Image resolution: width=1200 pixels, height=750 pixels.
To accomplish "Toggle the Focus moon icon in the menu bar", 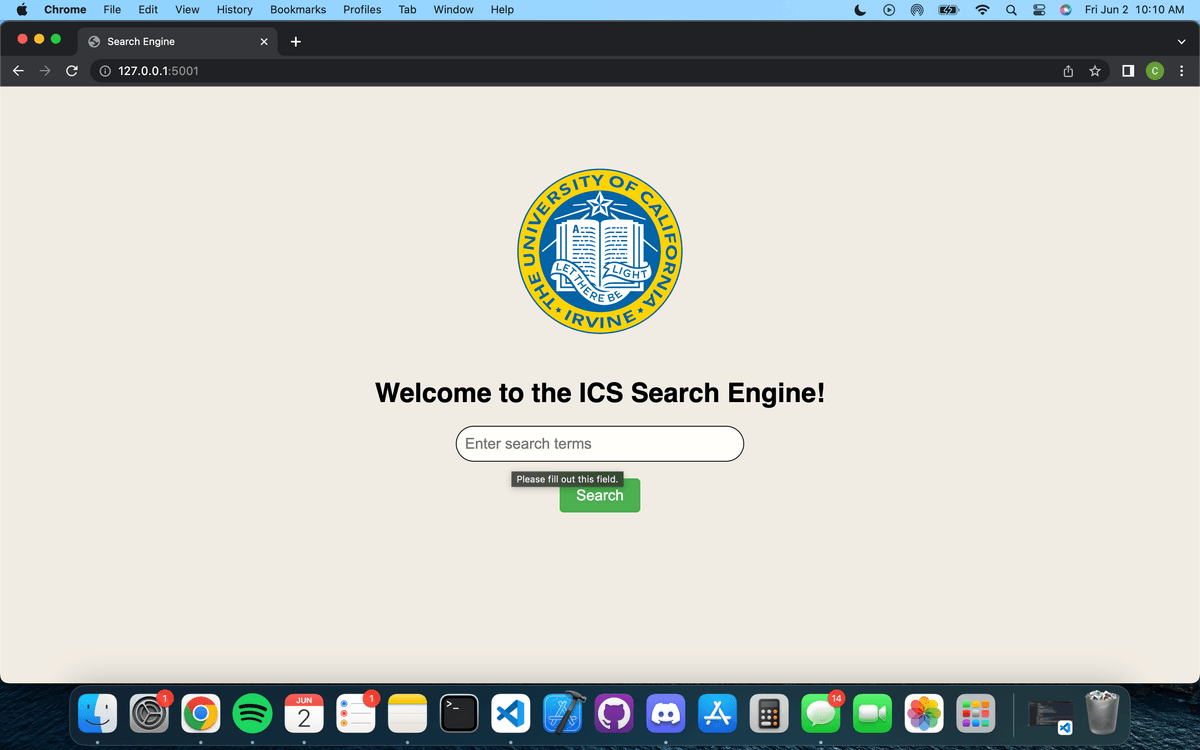I will [x=860, y=10].
